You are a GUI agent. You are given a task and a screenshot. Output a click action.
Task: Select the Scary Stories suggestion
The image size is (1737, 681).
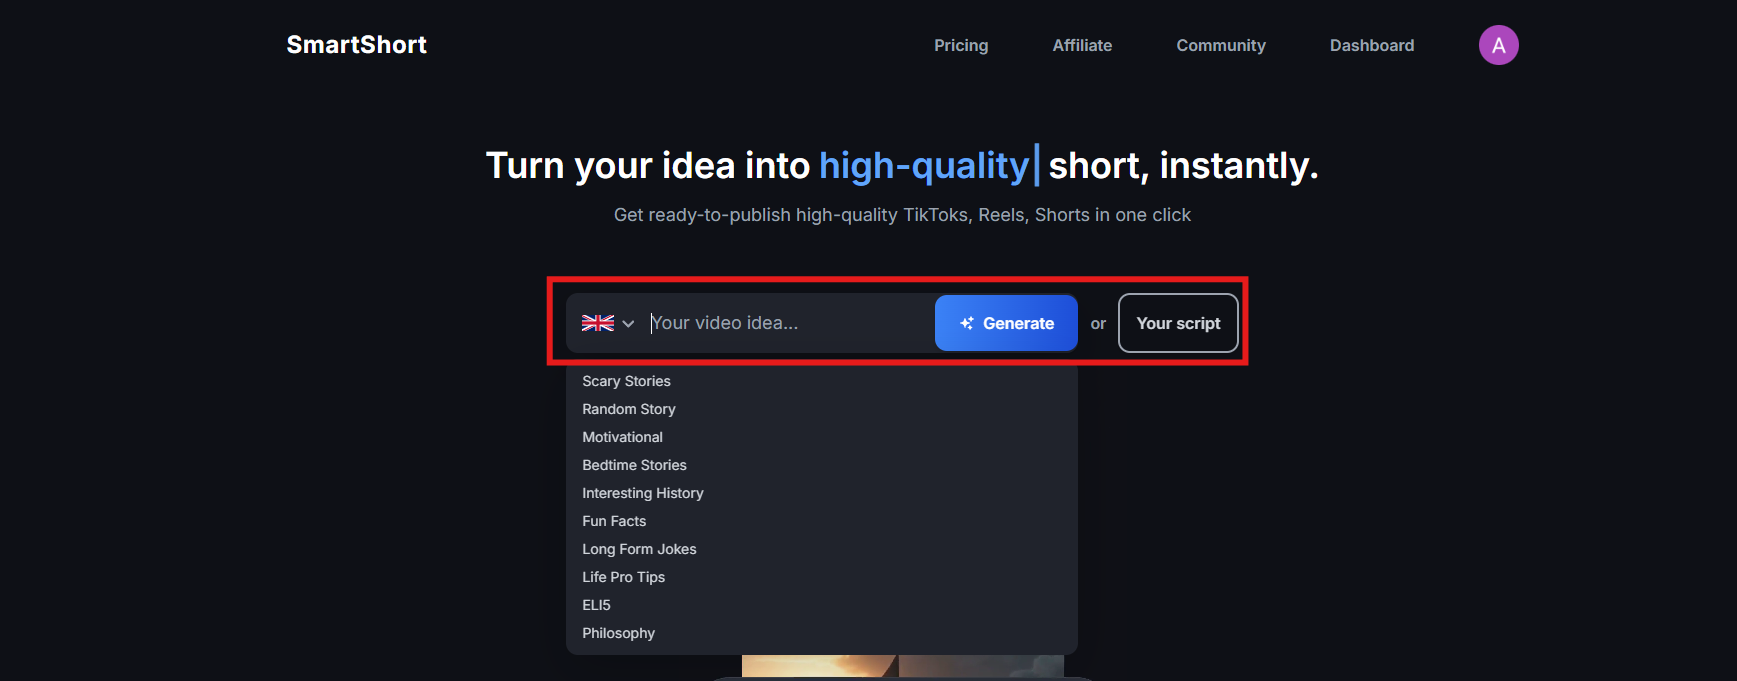626,381
